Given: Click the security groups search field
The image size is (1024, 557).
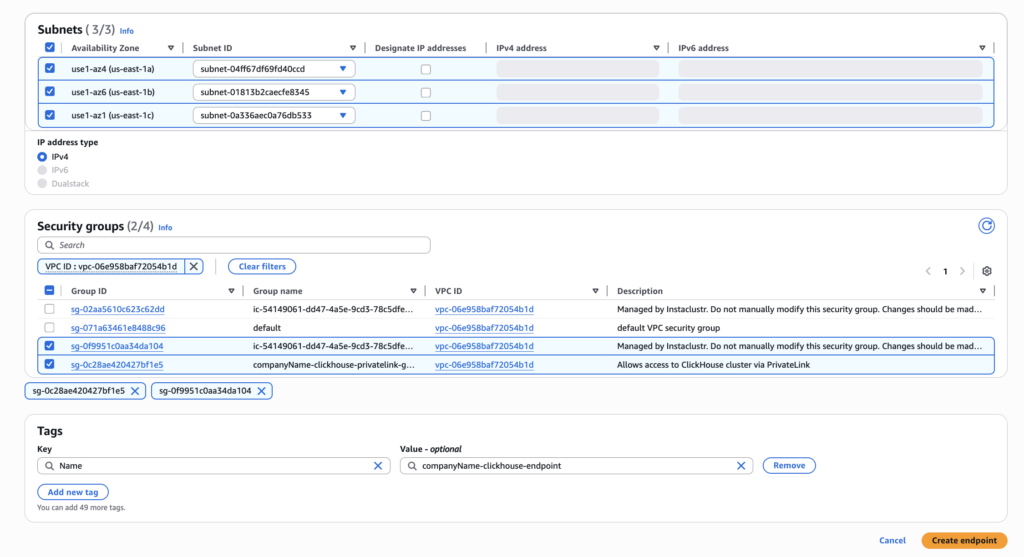Looking at the screenshot, I should [x=234, y=245].
